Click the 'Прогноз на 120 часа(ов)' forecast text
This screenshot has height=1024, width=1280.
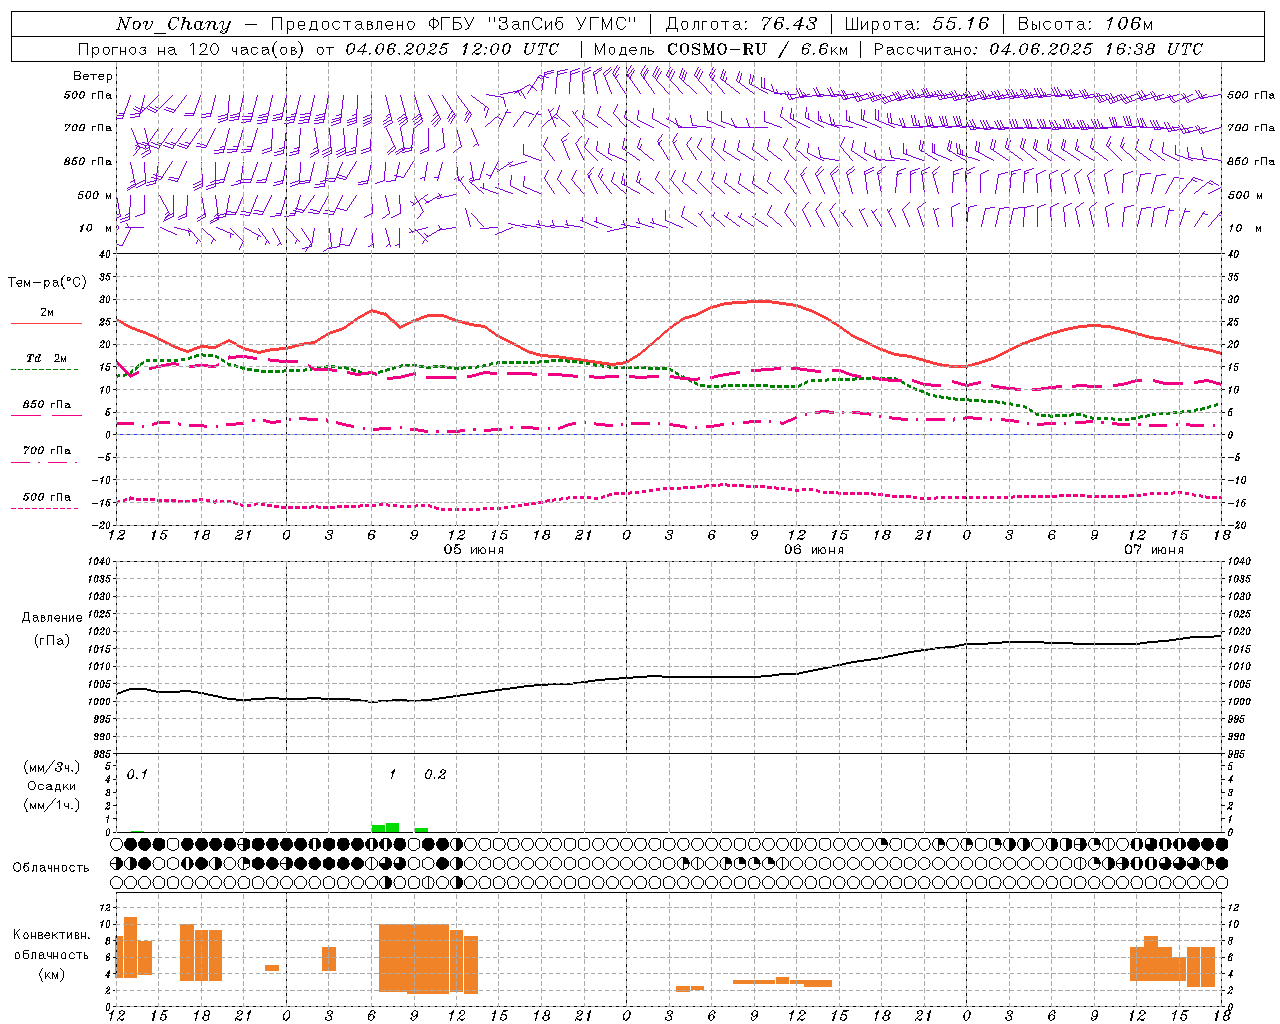tap(193, 49)
